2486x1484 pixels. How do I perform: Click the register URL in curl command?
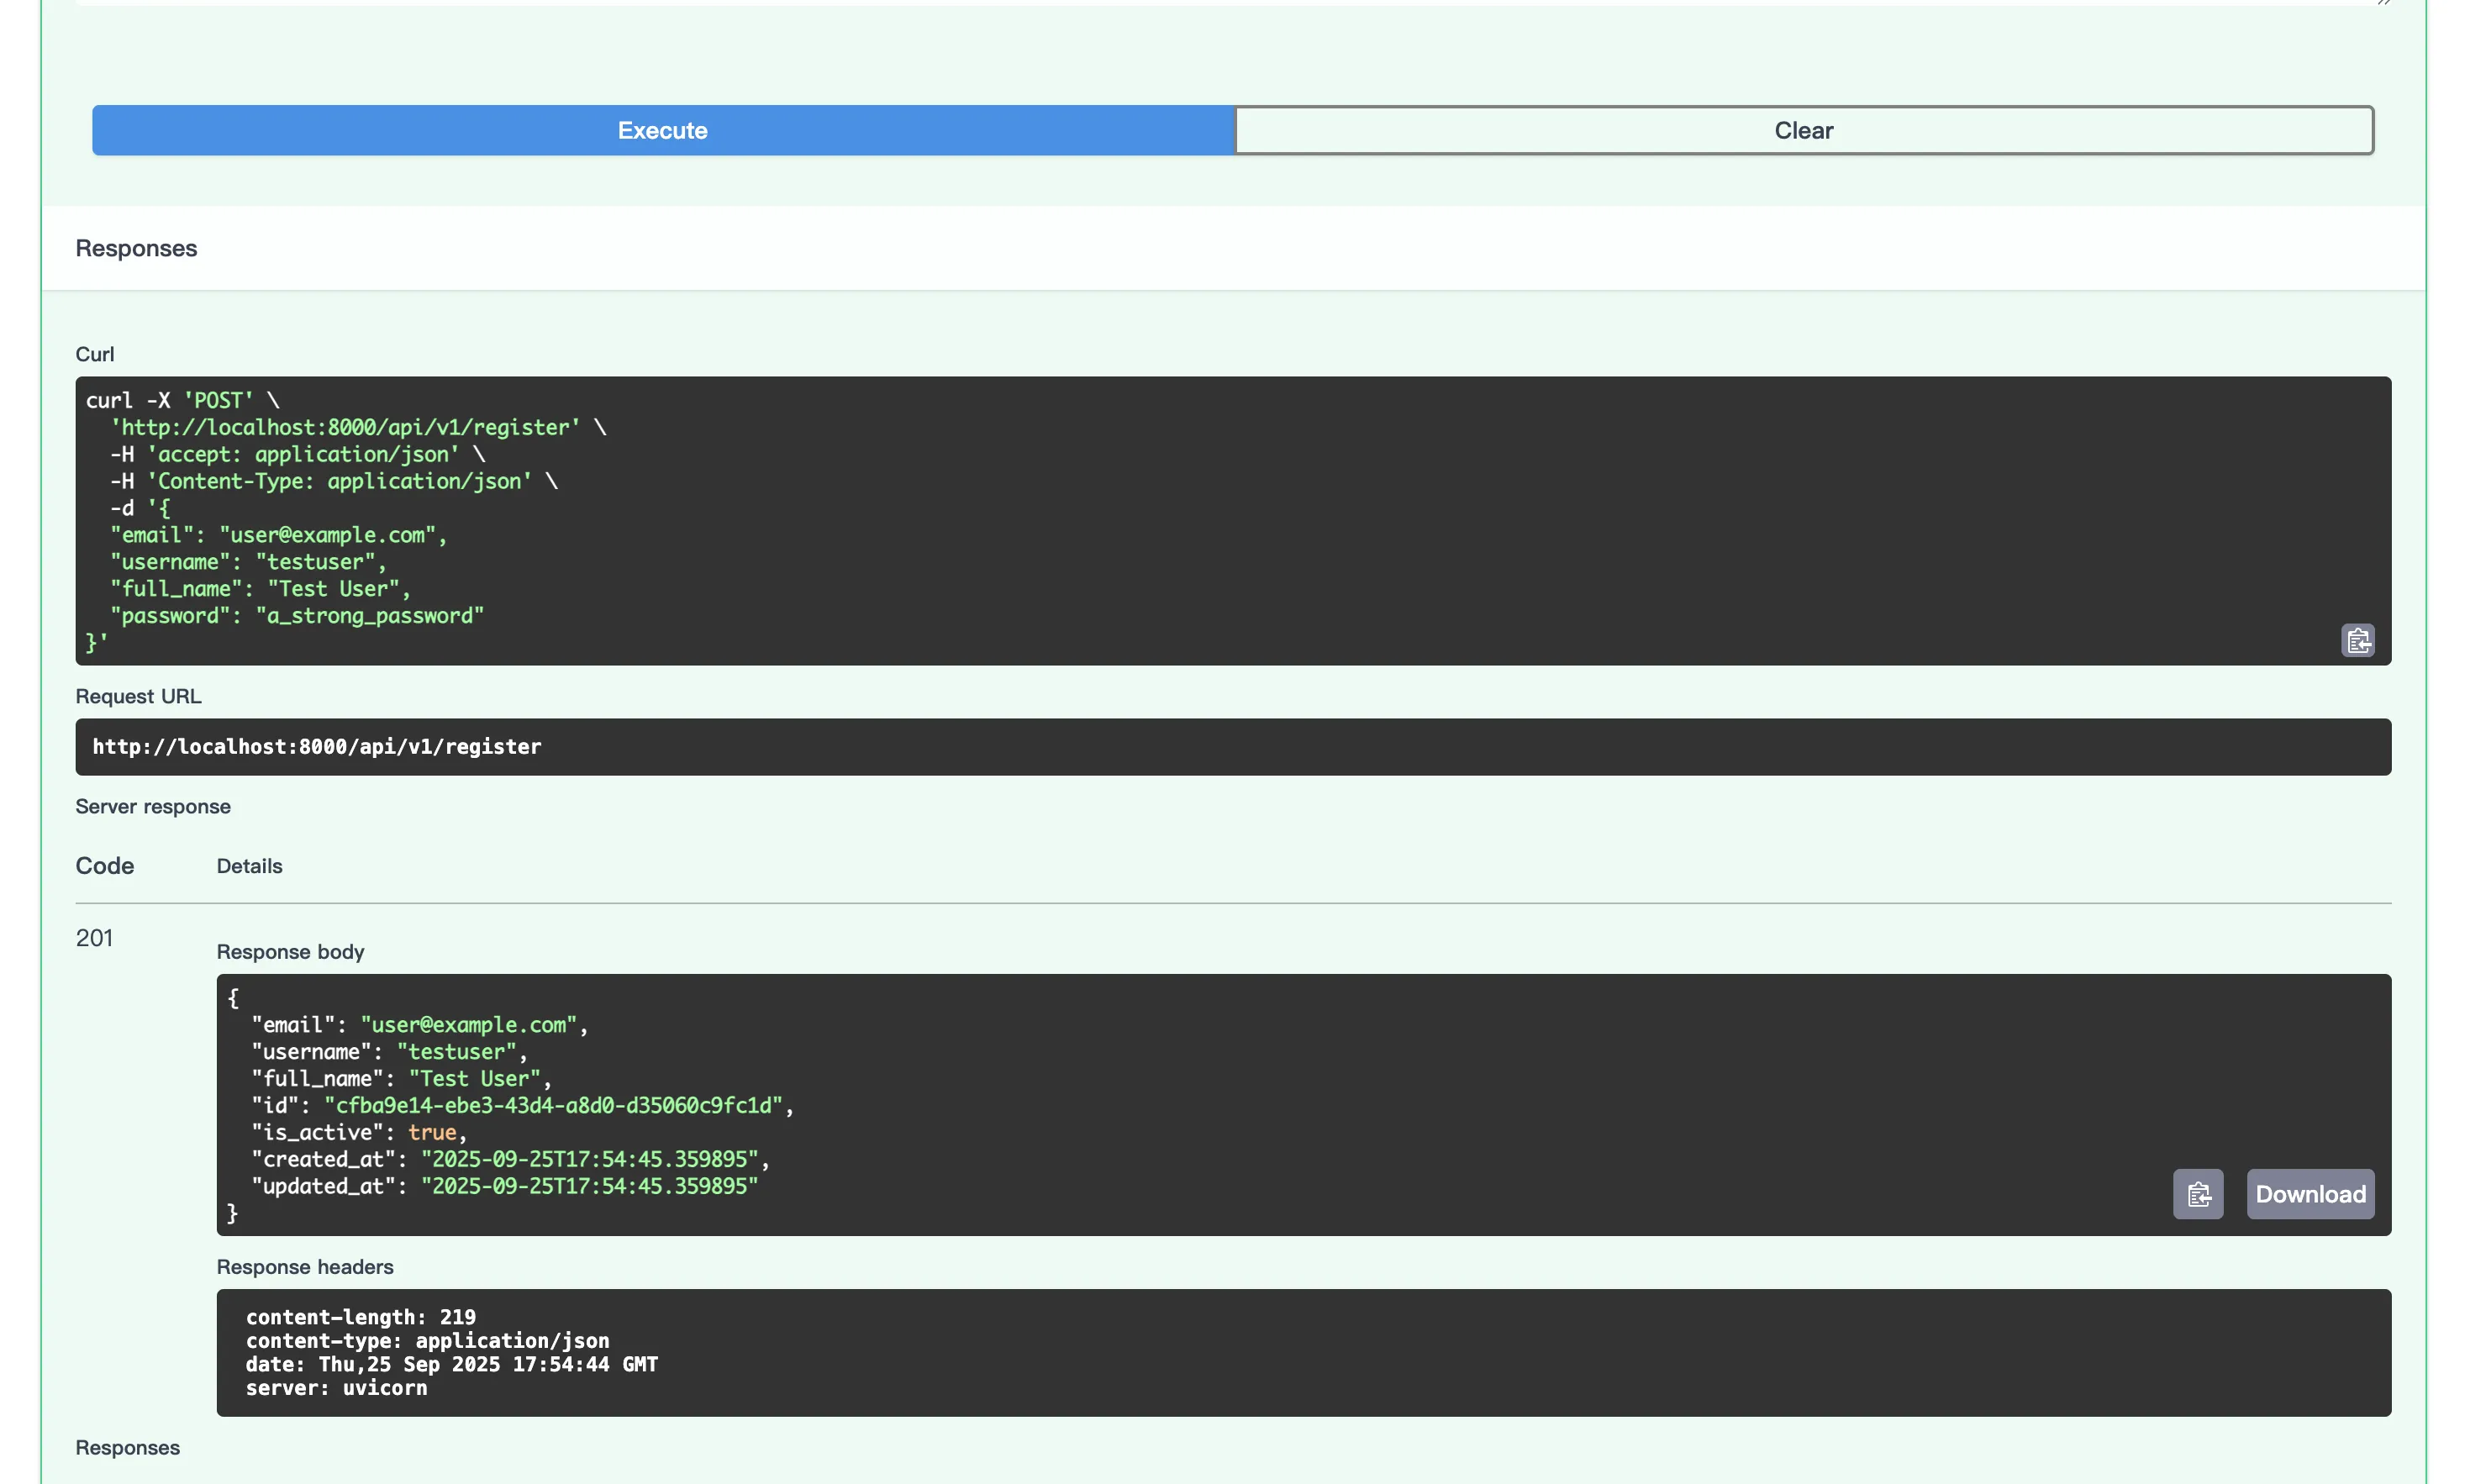click(x=345, y=427)
